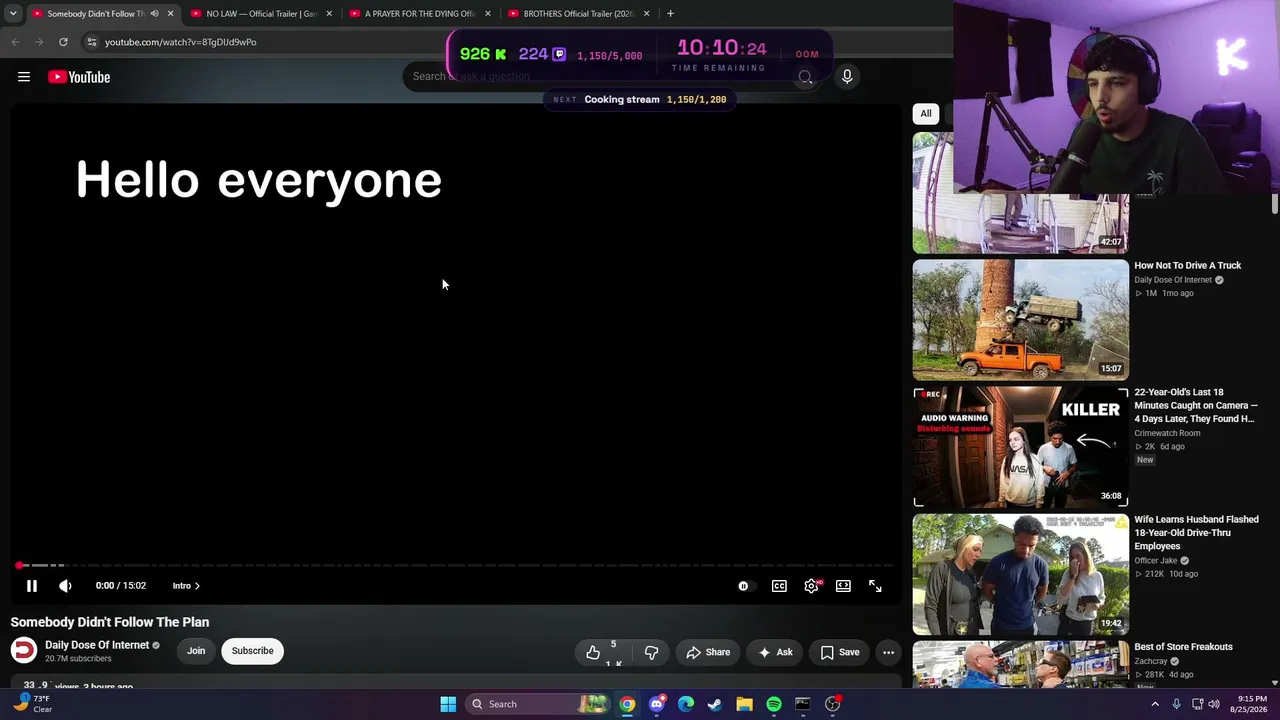Open the tab search dropdown
Image resolution: width=1280 pixels, height=720 pixels.
click(x=13, y=14)
